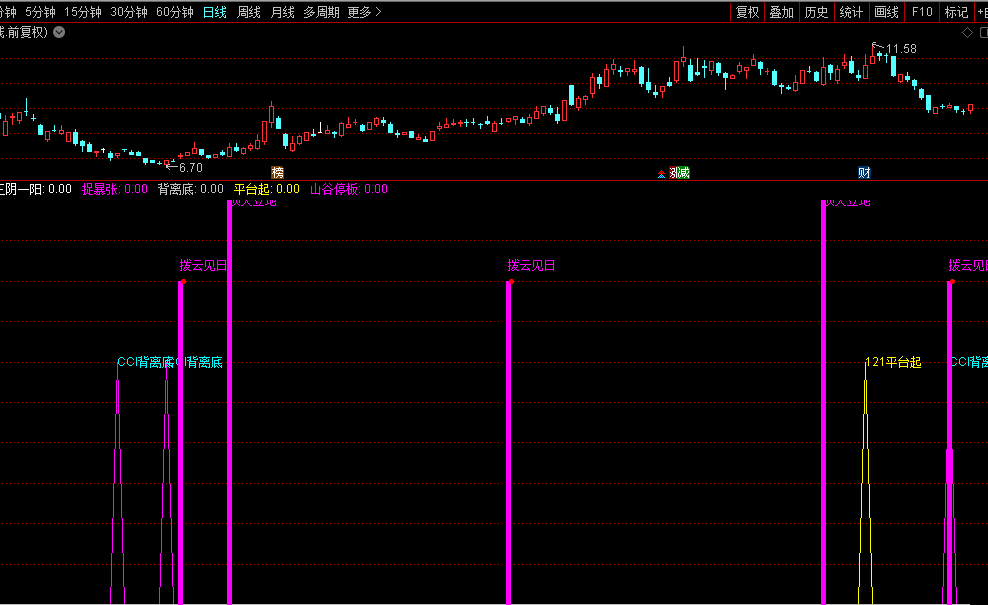Screen dimensions: 988x605
Task: Select the 60分钟 period tab
Action: coord(175,12)
